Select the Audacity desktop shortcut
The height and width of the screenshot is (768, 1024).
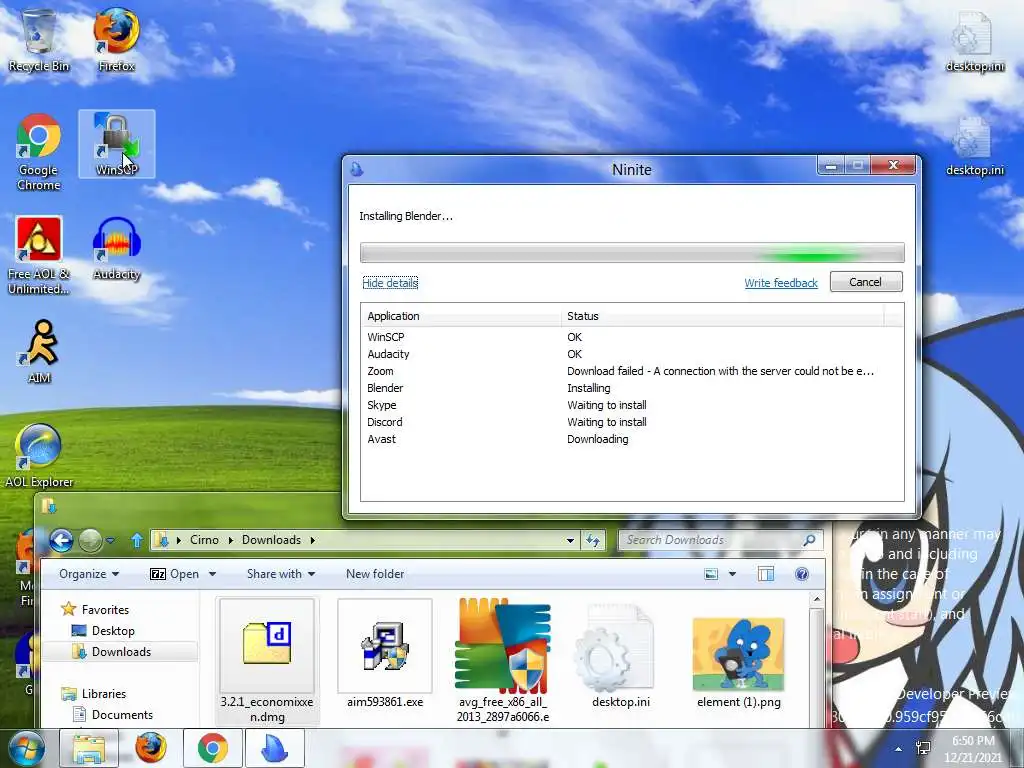click(116, 249)
